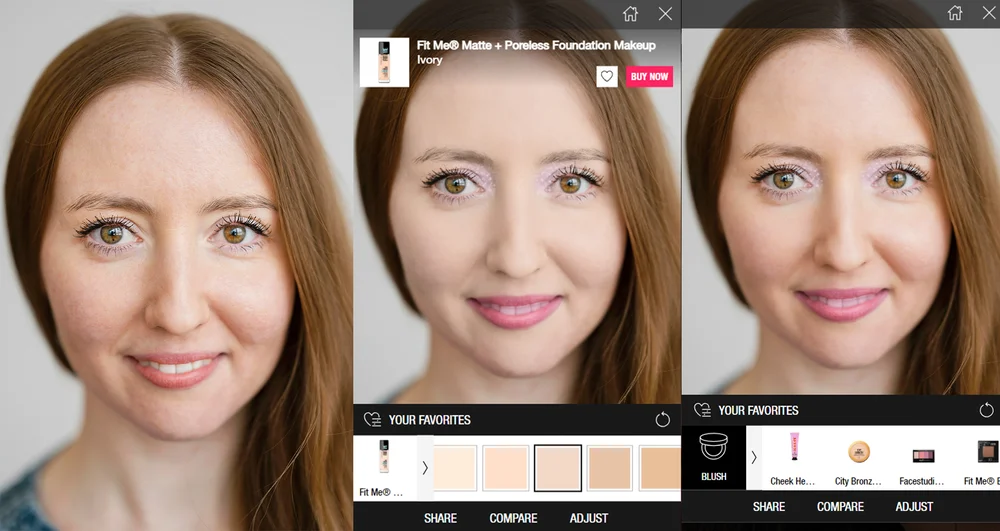Reset the look in the blush panel

click(987, 410)
